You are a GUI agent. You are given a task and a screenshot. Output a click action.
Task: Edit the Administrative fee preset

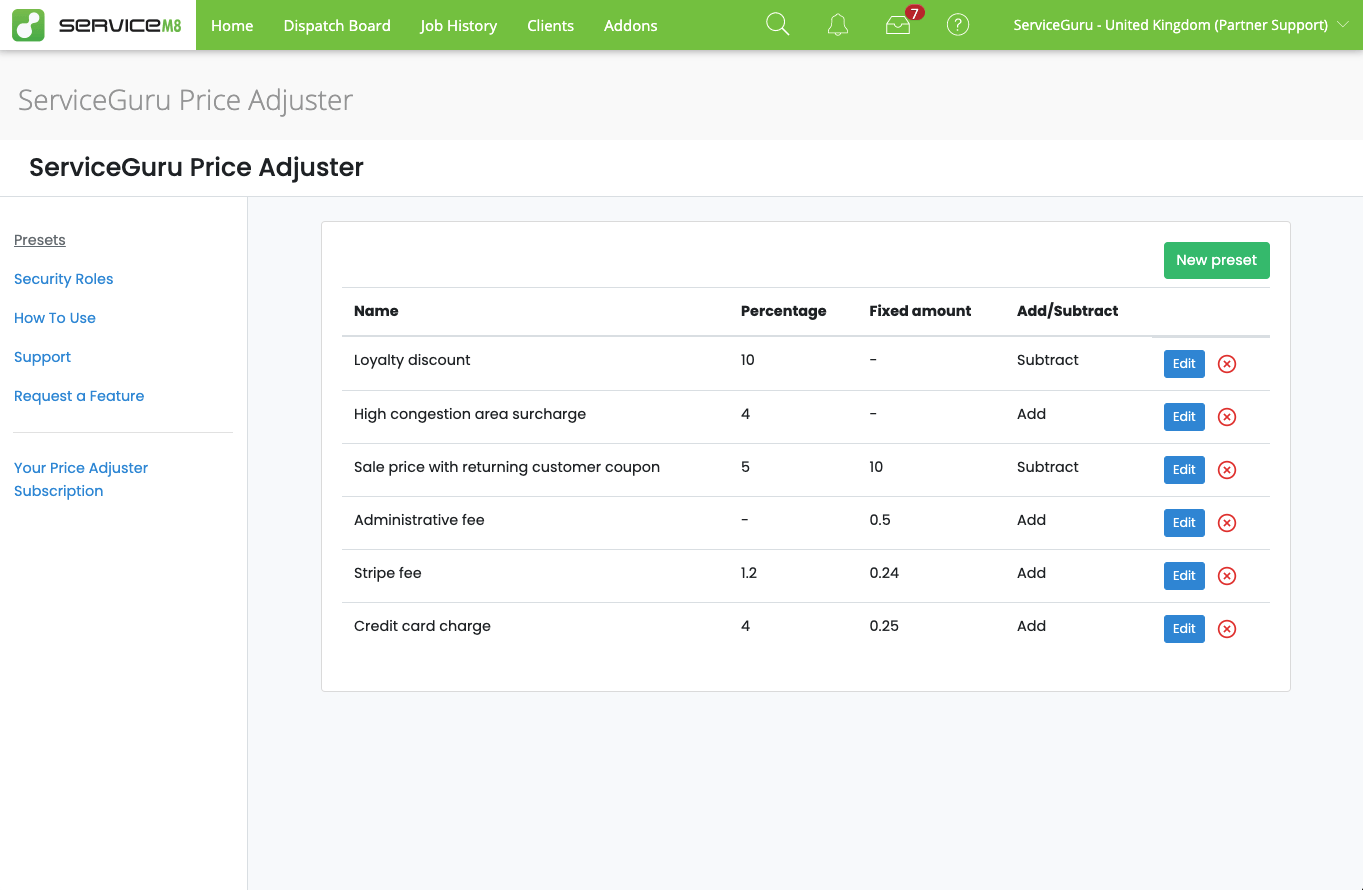tap(1184, 523)
